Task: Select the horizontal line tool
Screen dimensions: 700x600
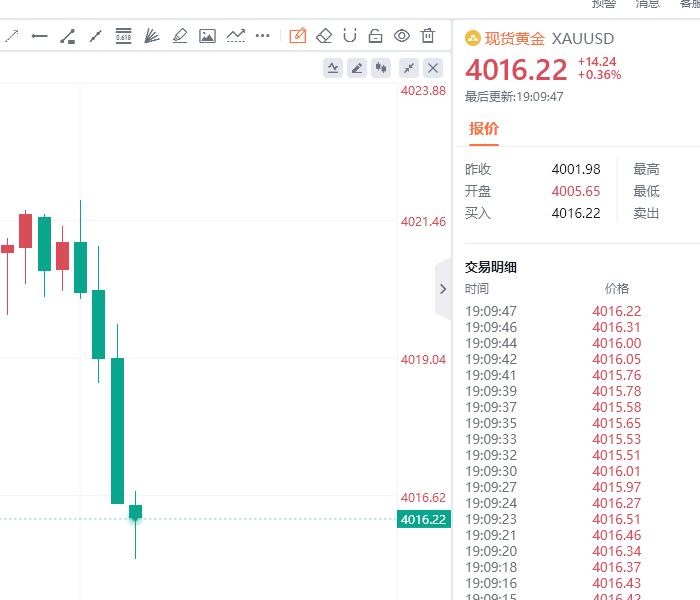Action: coord(40,36)
